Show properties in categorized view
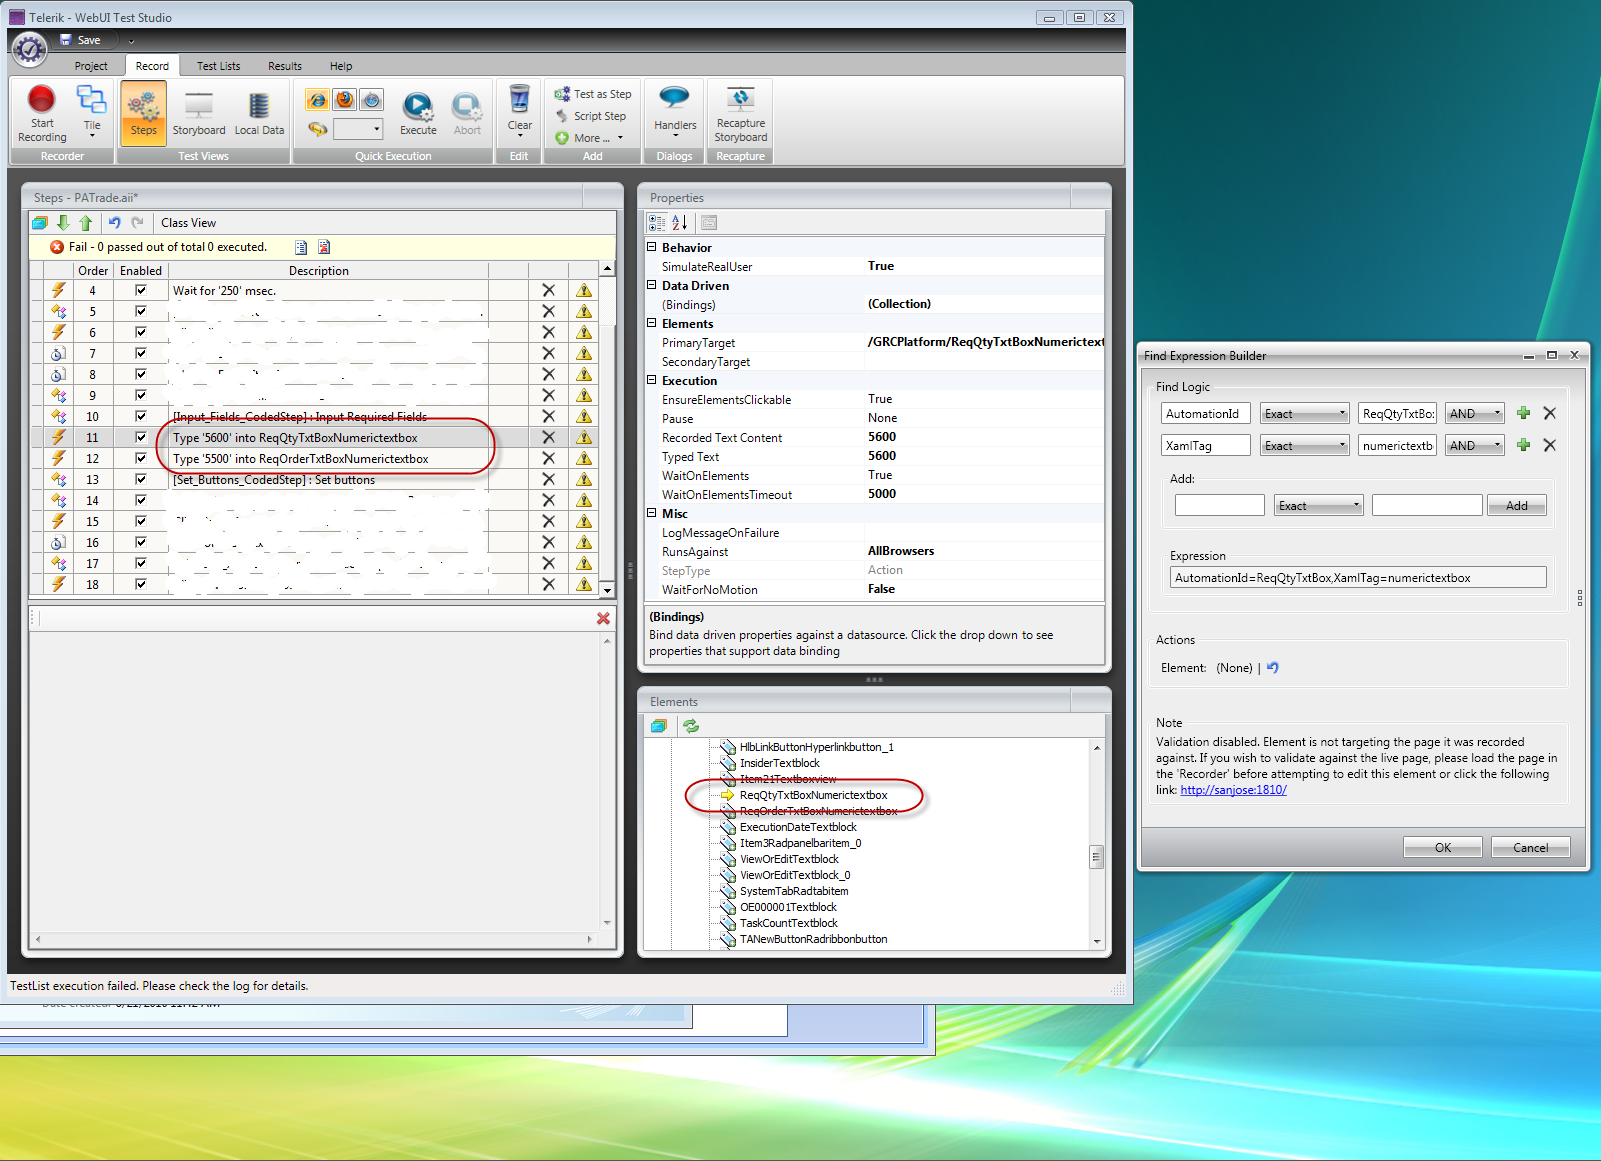 657,223
